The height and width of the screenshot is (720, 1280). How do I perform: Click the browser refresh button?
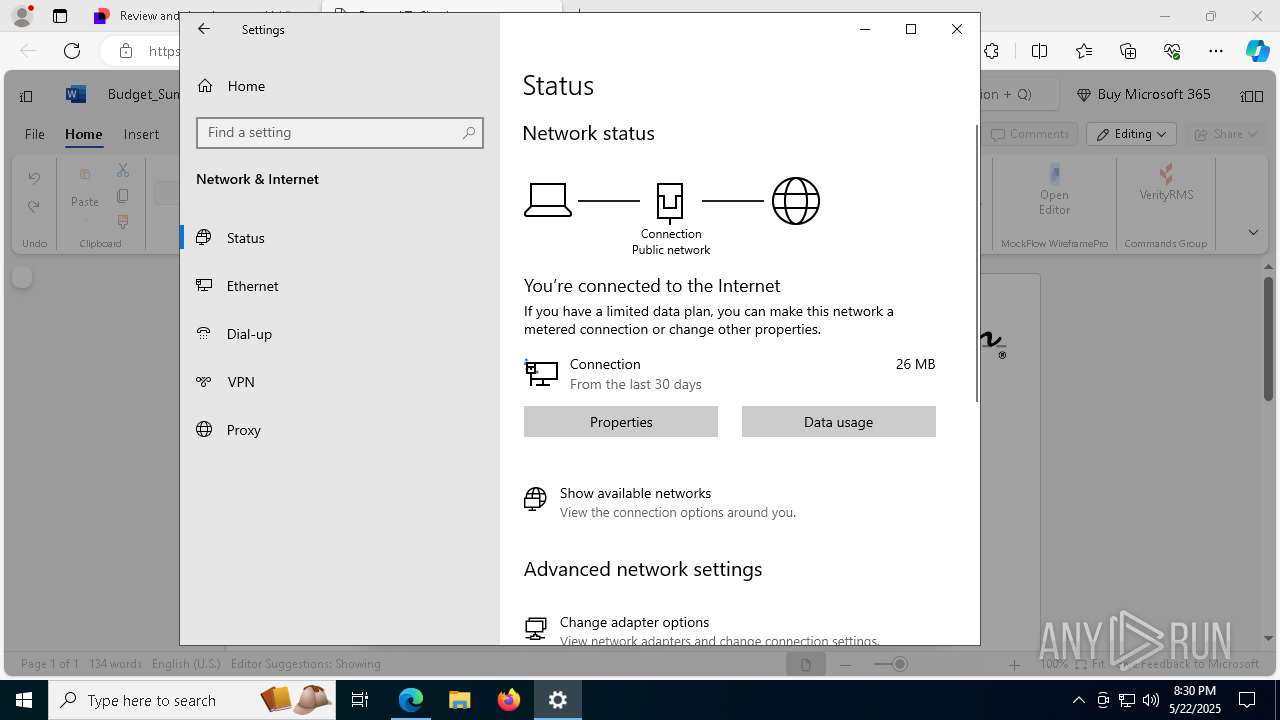[x=72, y=51]
